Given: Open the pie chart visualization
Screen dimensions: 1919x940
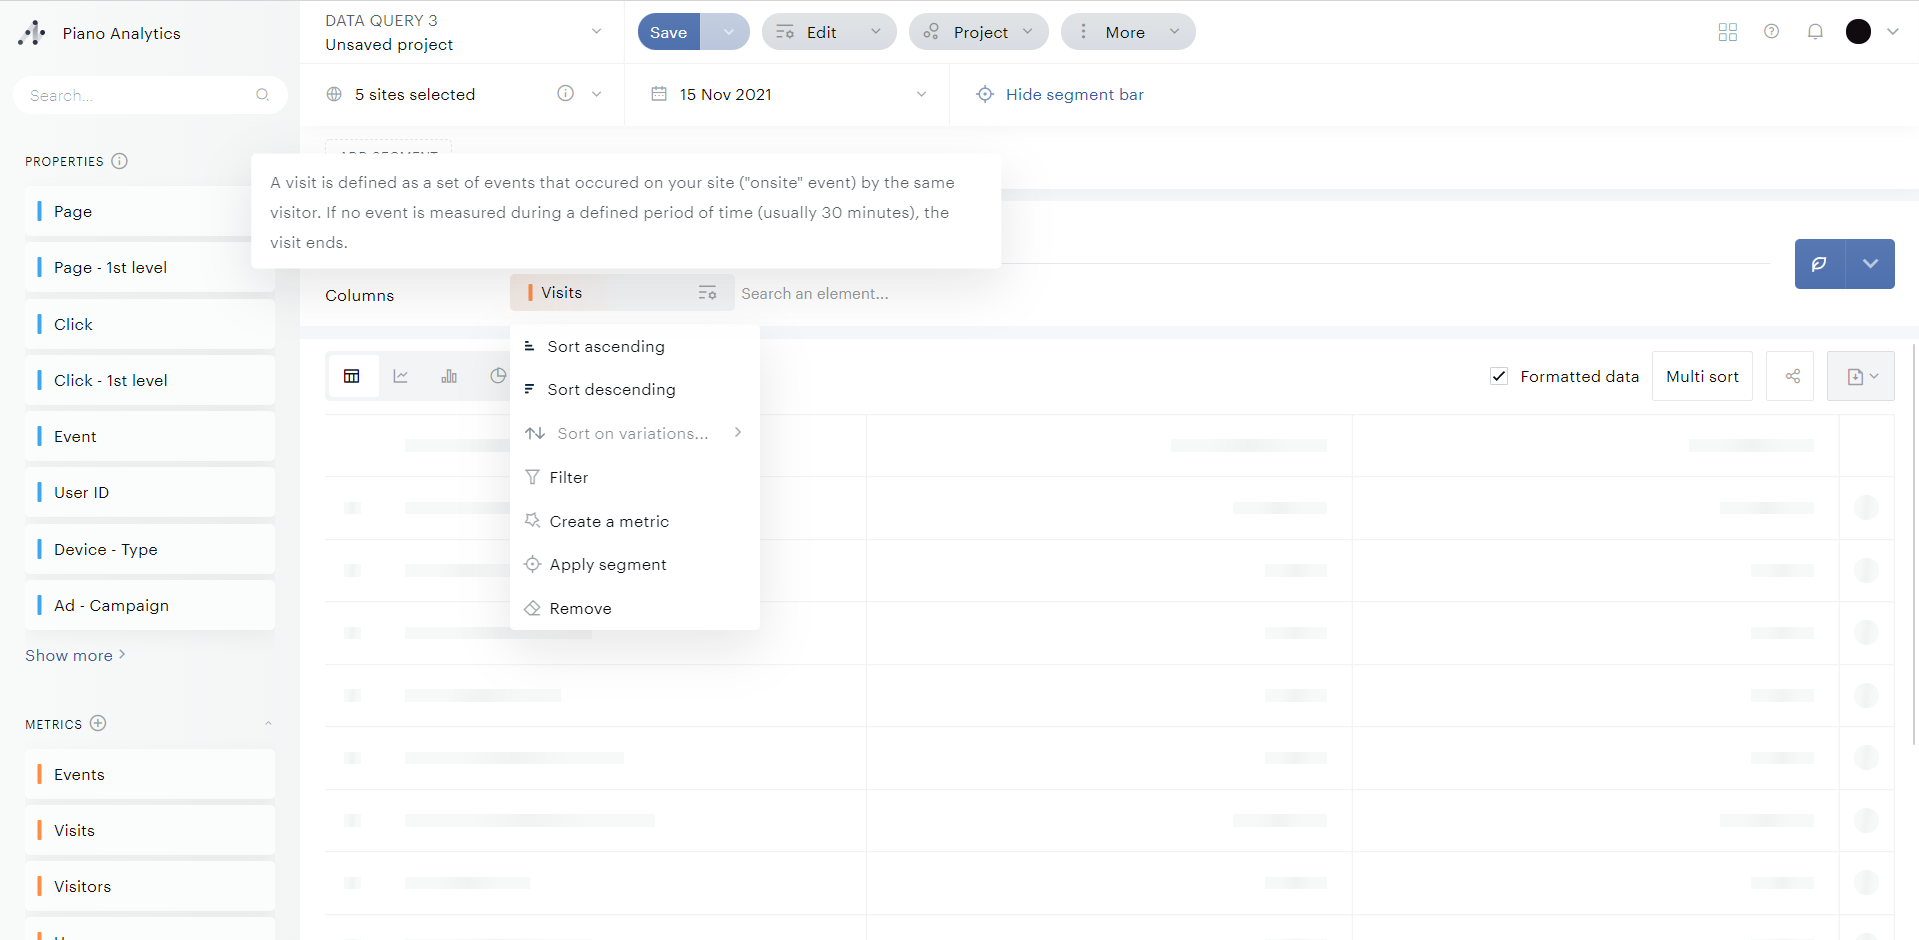Looking at the screenshot, I should click(x=497, y=376).
